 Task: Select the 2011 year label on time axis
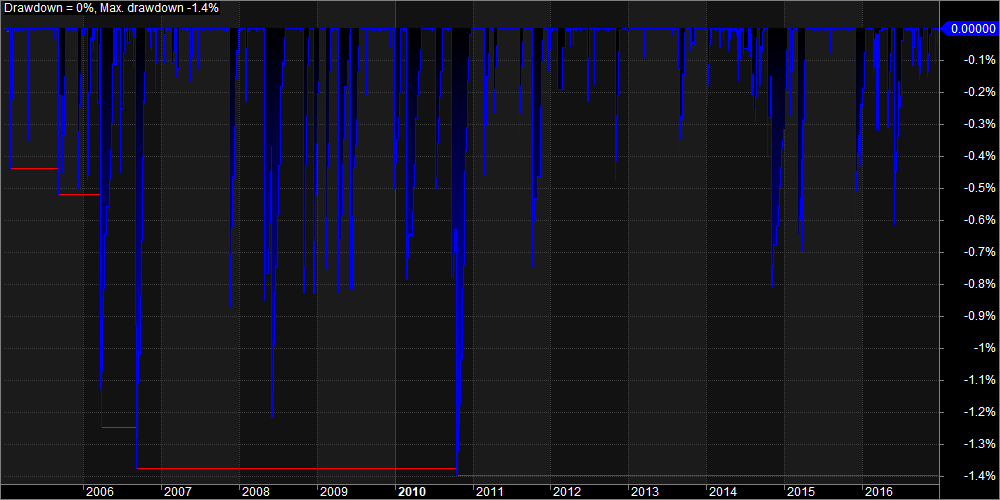pos(489,492)
